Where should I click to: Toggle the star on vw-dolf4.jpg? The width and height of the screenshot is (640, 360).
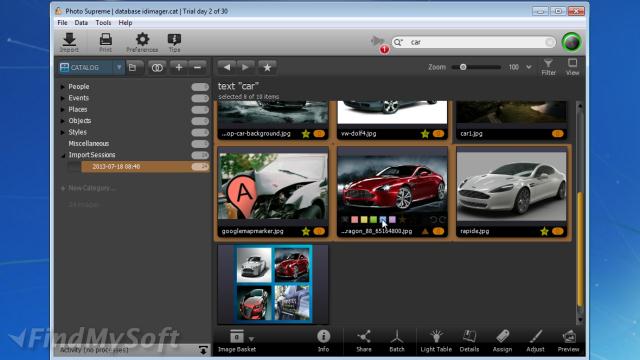[425, 133]
